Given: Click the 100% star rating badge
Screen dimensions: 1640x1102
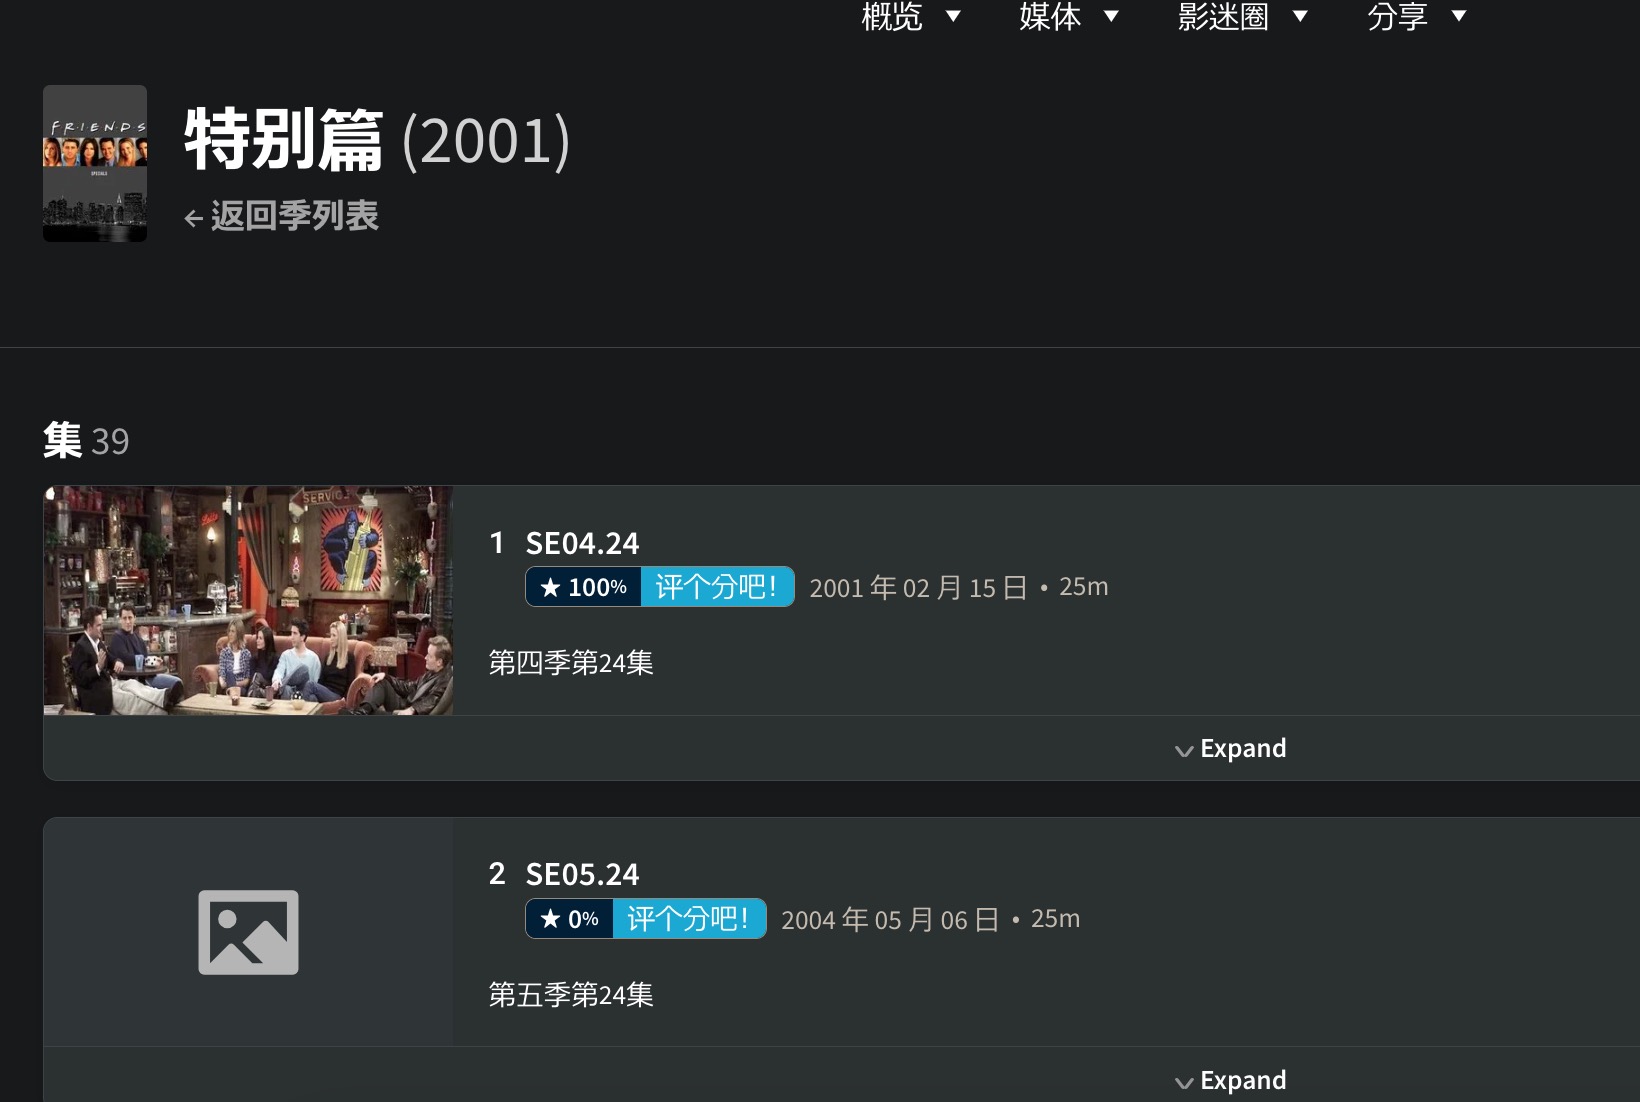Looking at the screenshot, I should click(583, 587).
